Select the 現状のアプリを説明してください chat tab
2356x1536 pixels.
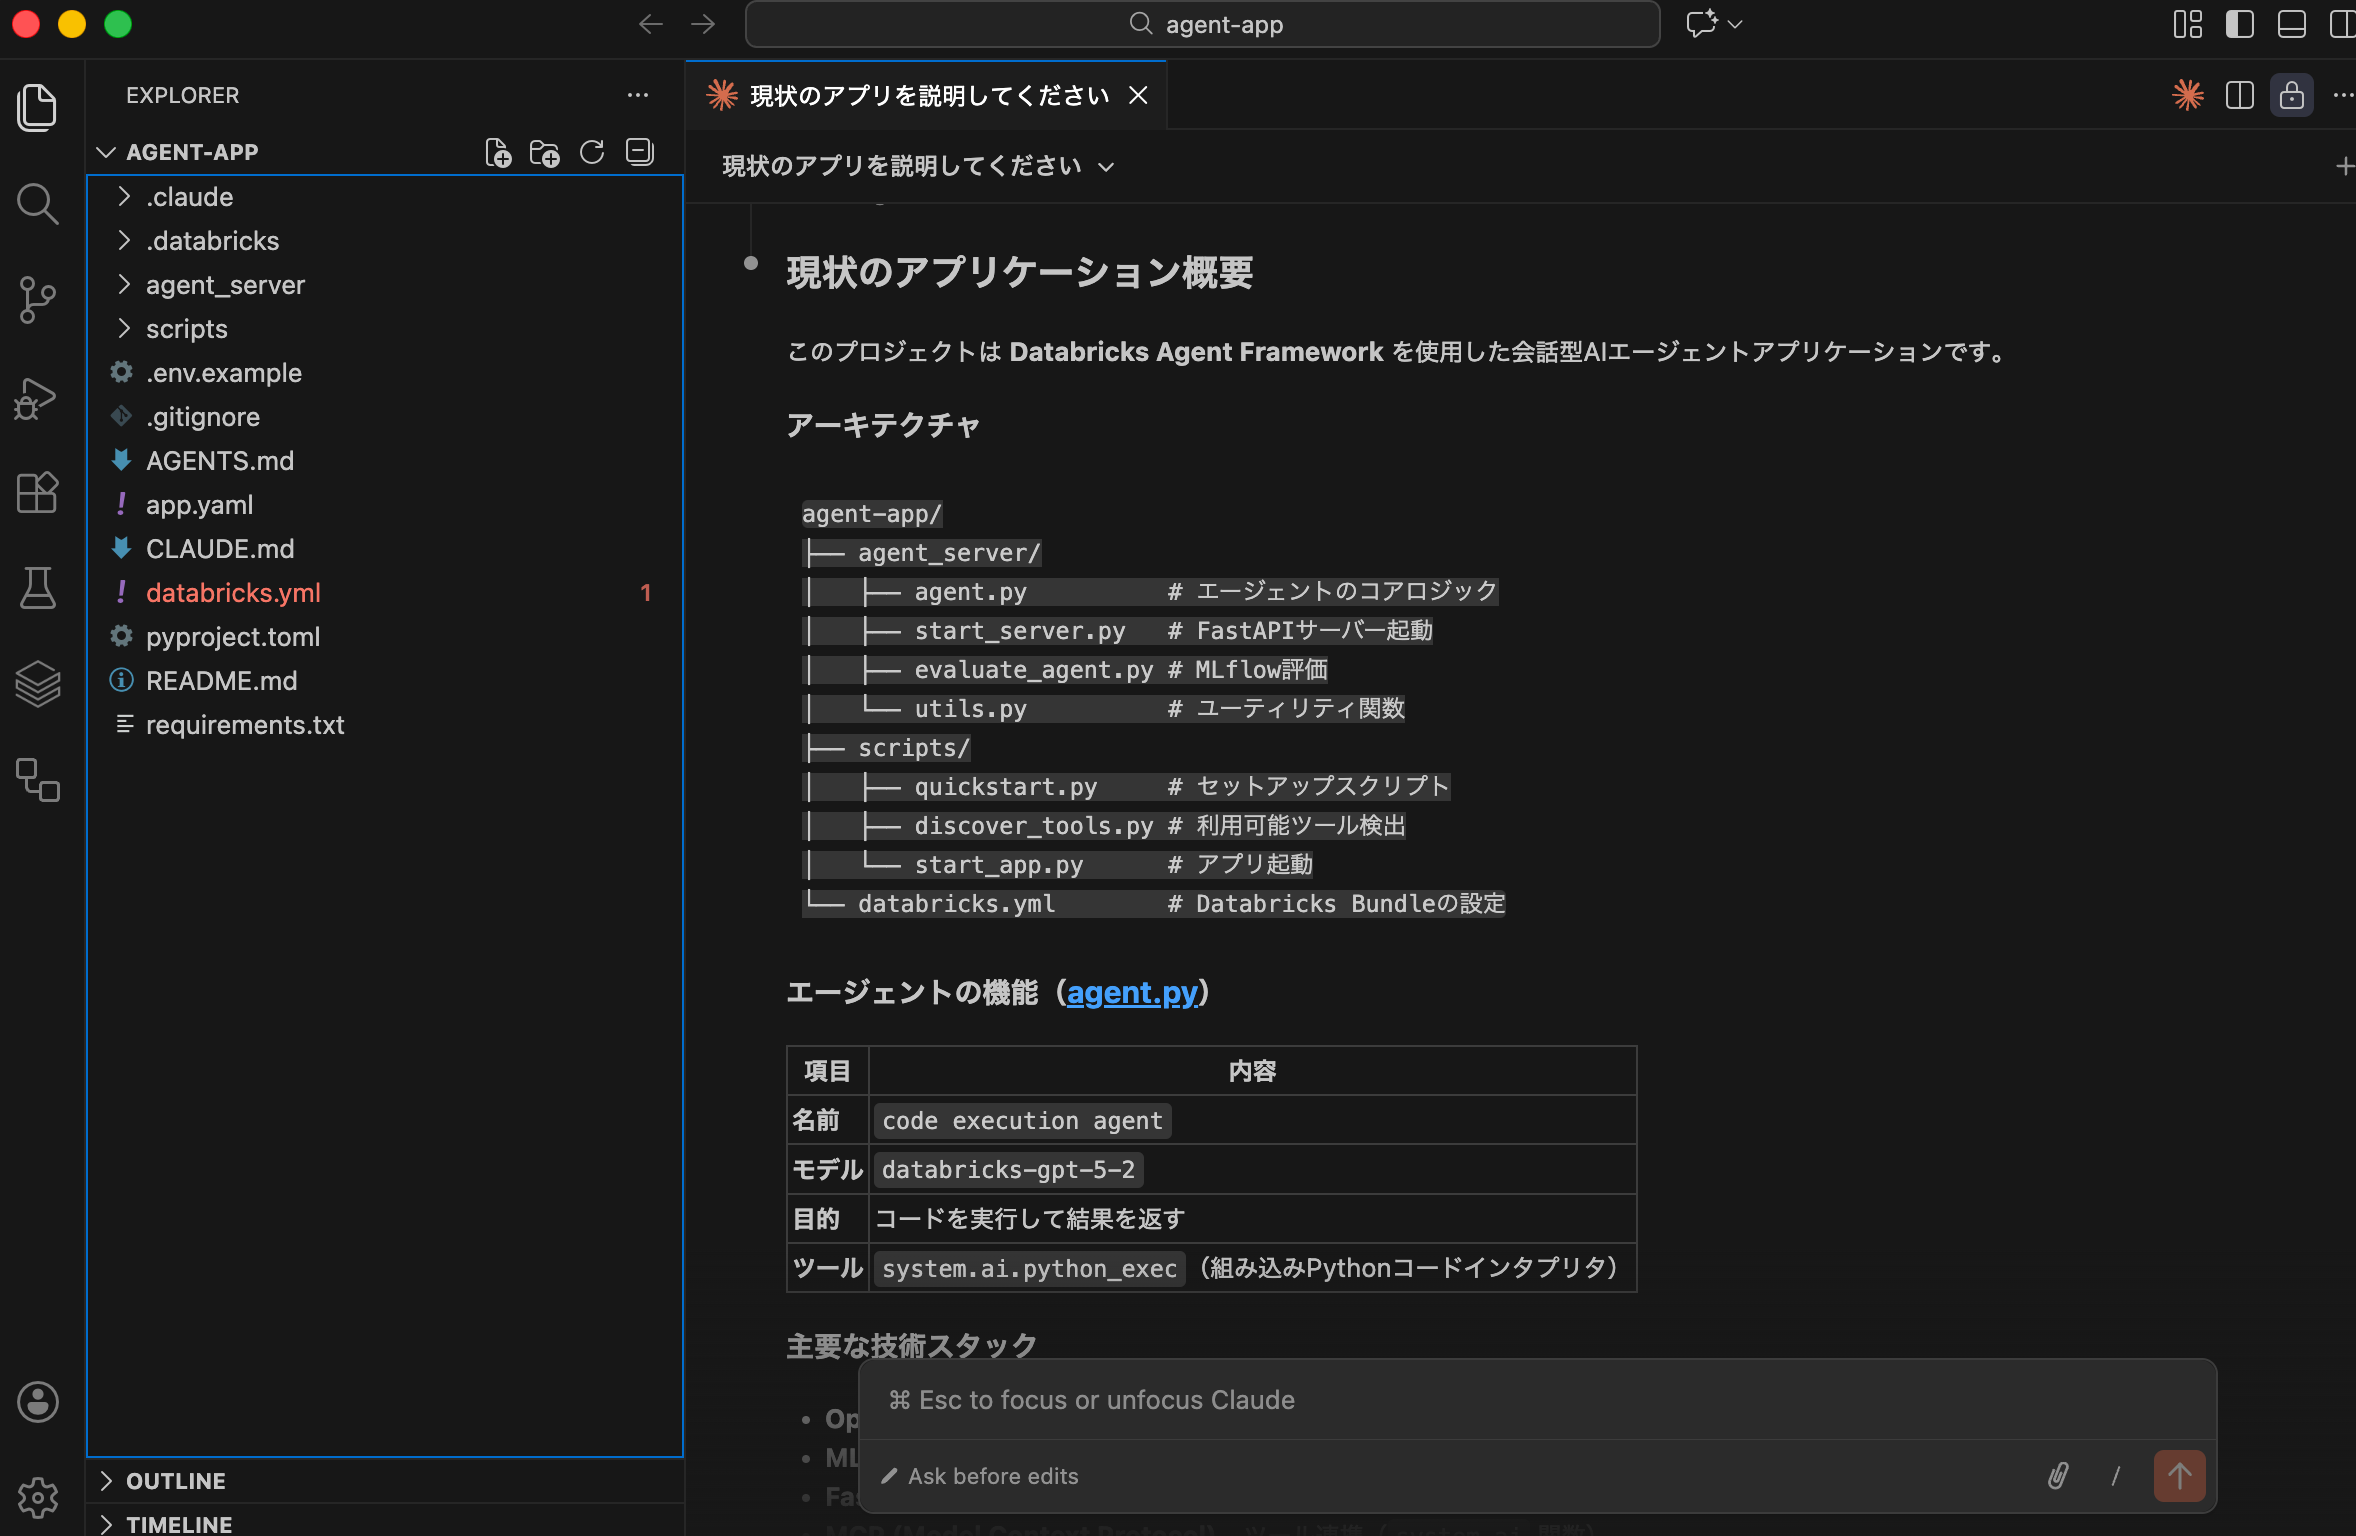point(928,95)
